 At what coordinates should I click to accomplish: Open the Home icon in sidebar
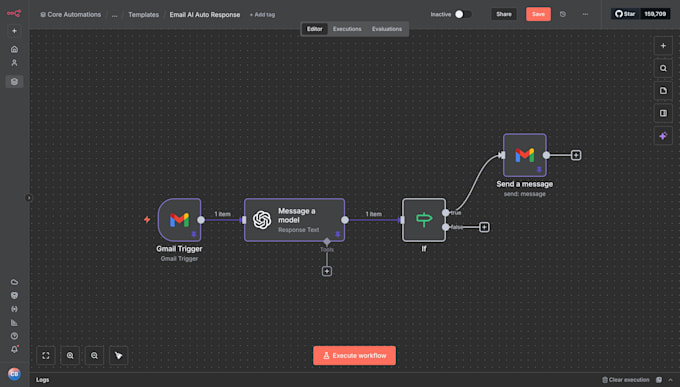click(x=14, y=49)
